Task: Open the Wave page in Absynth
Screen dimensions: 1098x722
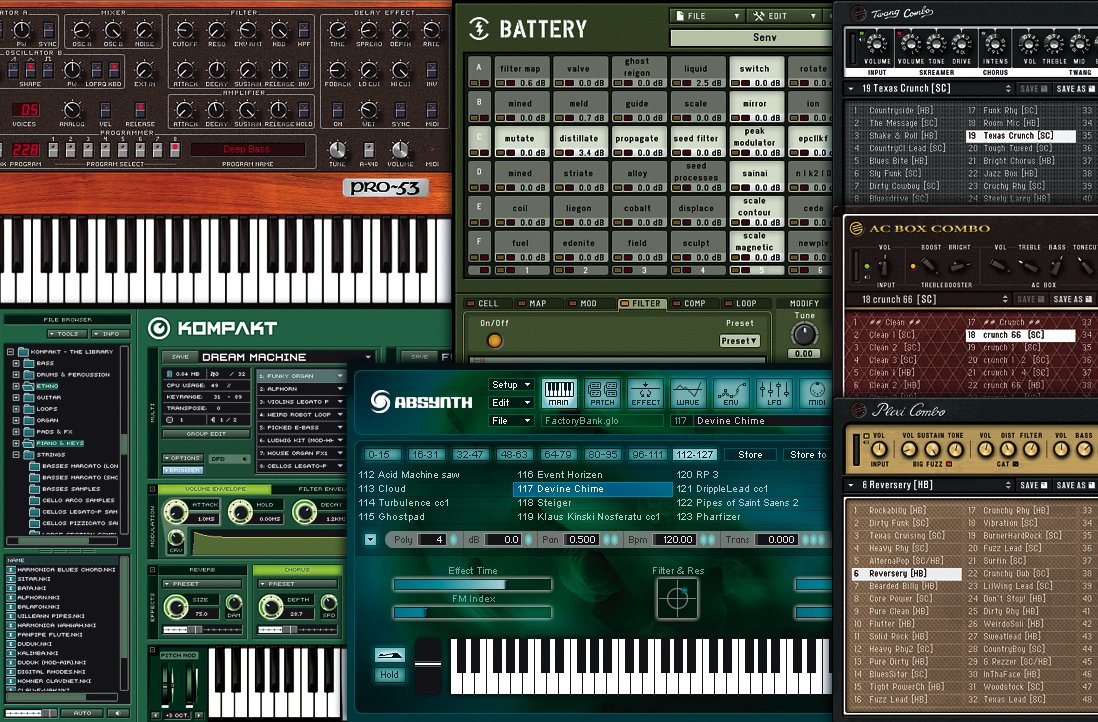Action: [688, 394]
